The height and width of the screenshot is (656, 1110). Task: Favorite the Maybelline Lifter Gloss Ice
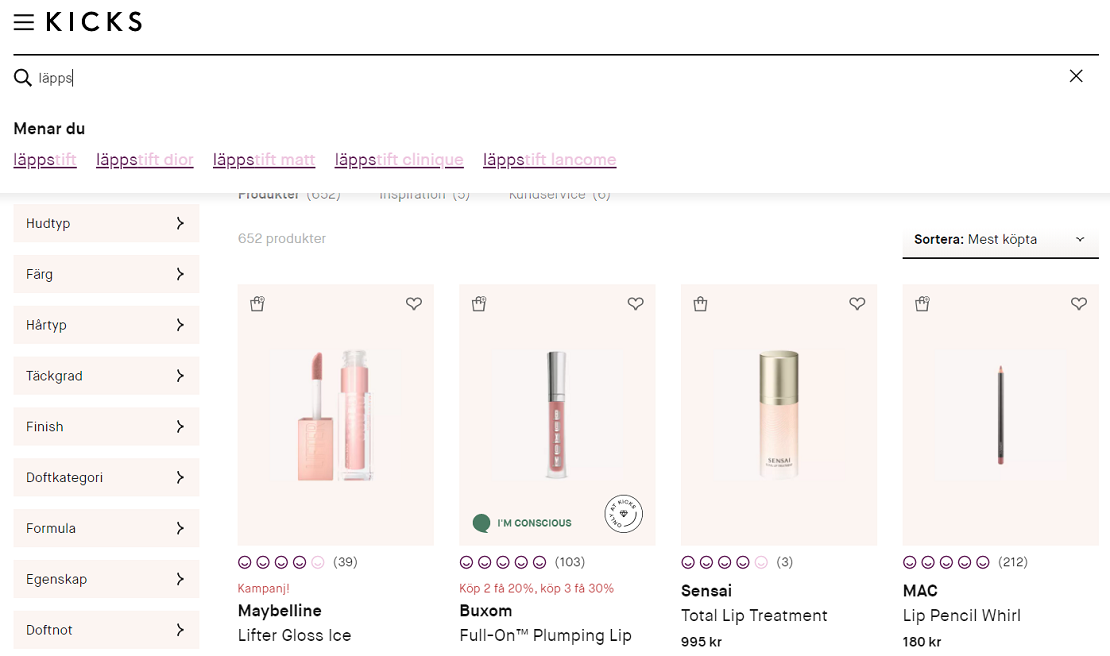(414, 304)
